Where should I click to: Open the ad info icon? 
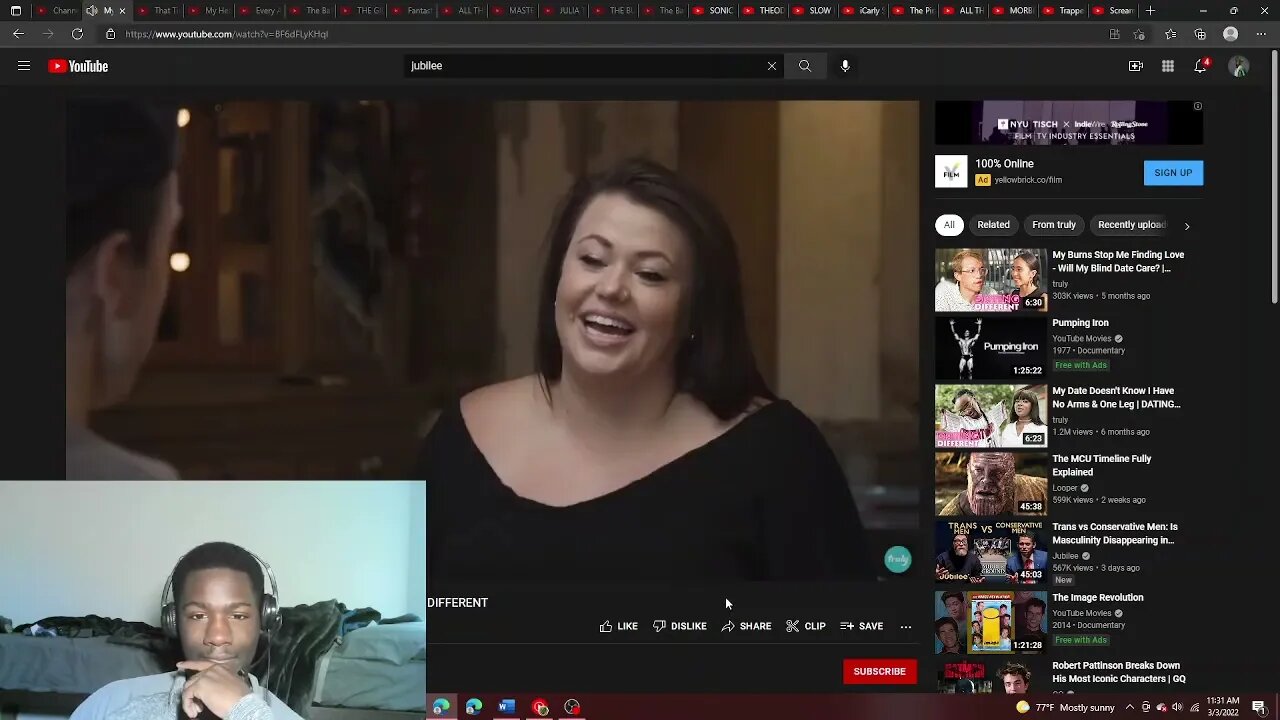[1198, 106]
